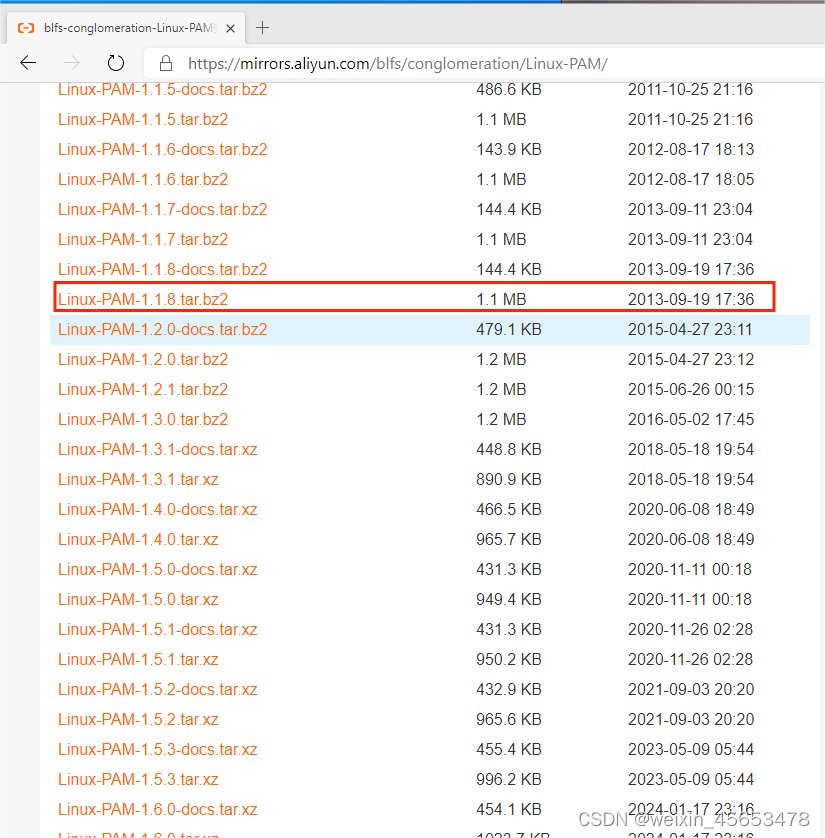Open Linux-PAM-1.5.0-docs.tar.xz link

pyautogui.click(x=158, y=569)
